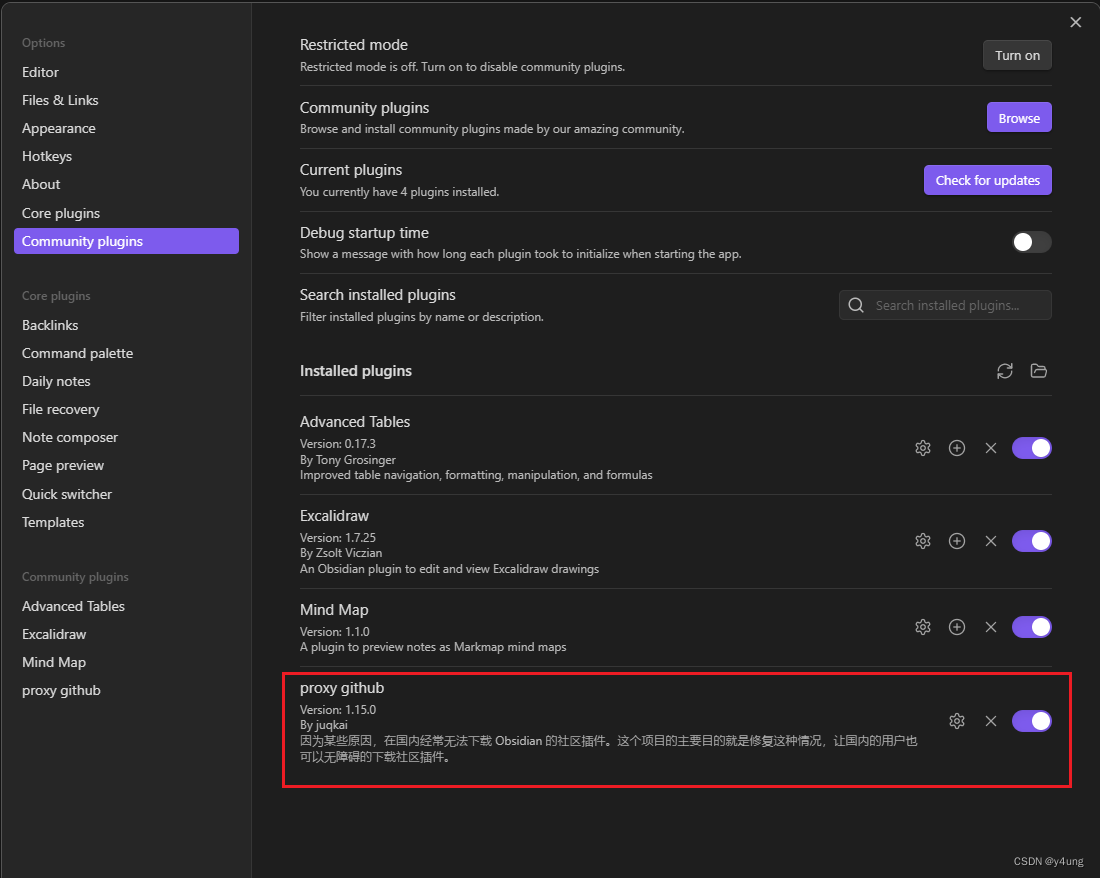1100x878 pixels.
Task: Open proxy github in sidebar list
Action: [x=126, y=691]
